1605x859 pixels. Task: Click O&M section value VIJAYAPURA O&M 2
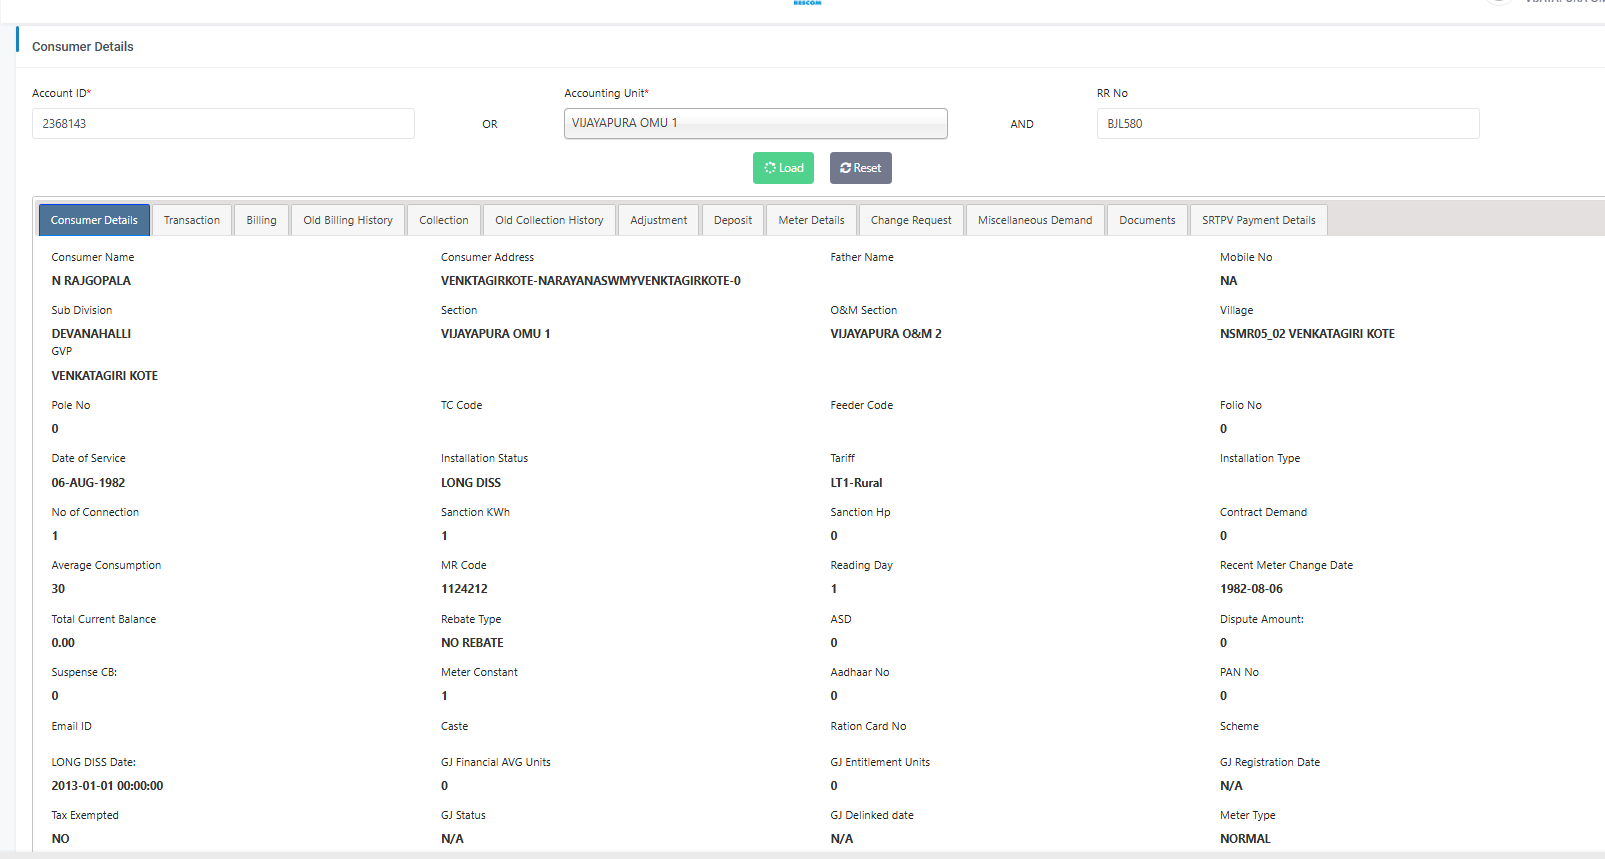coord(886,334)
